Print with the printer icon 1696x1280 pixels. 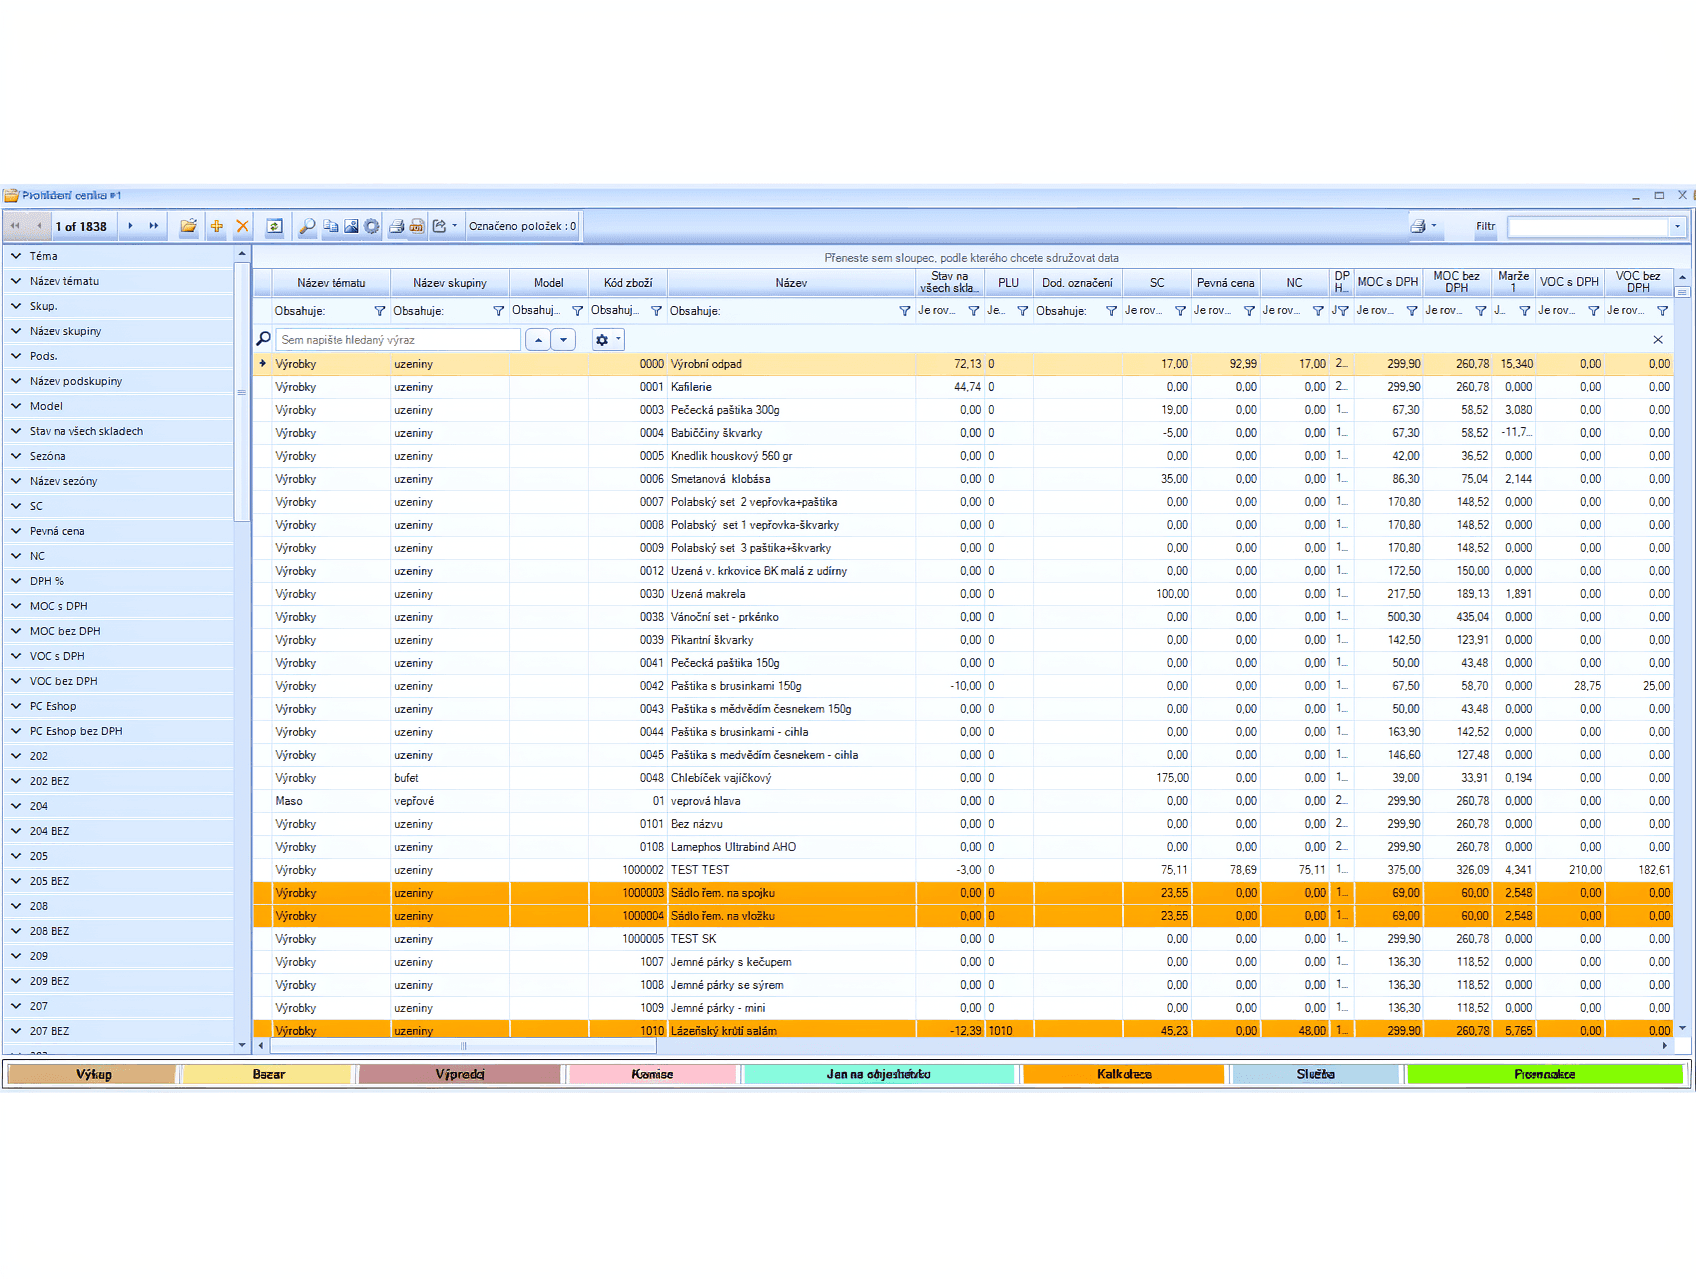[x=396, y=226]
